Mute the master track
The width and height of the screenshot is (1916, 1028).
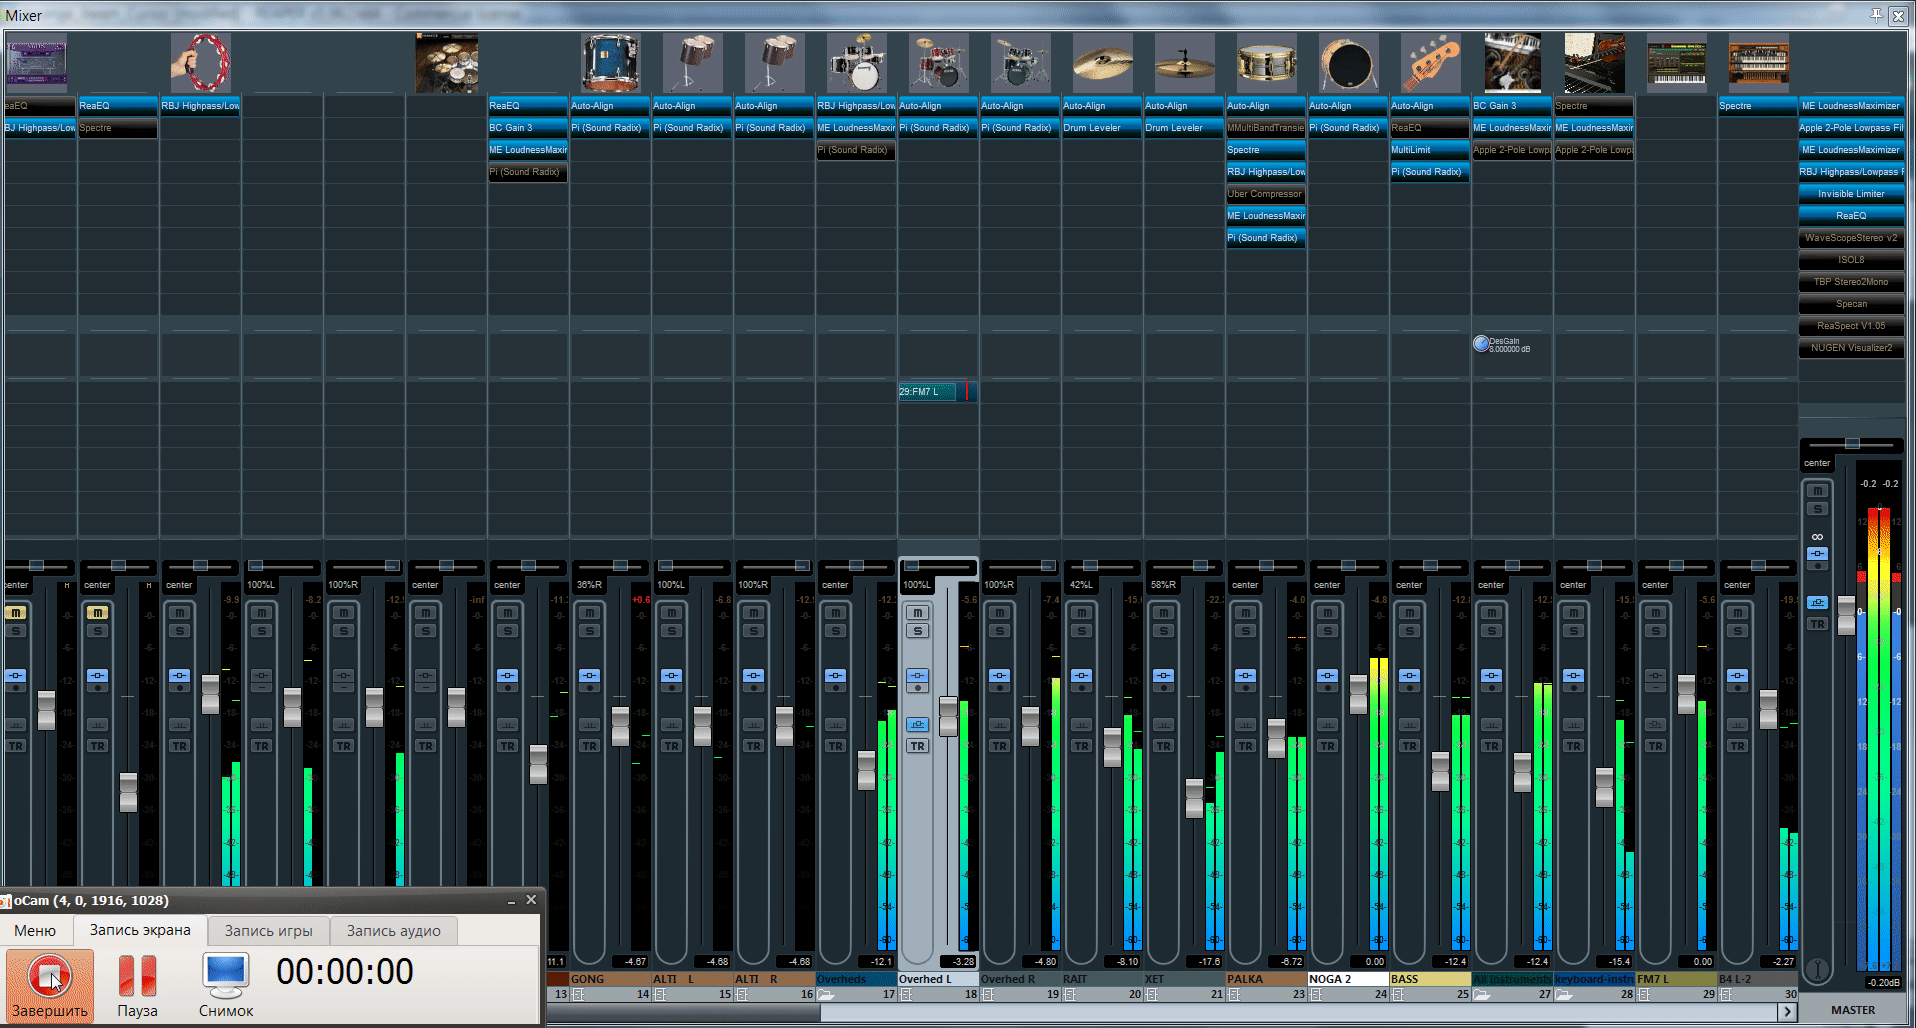(1817, 491)
